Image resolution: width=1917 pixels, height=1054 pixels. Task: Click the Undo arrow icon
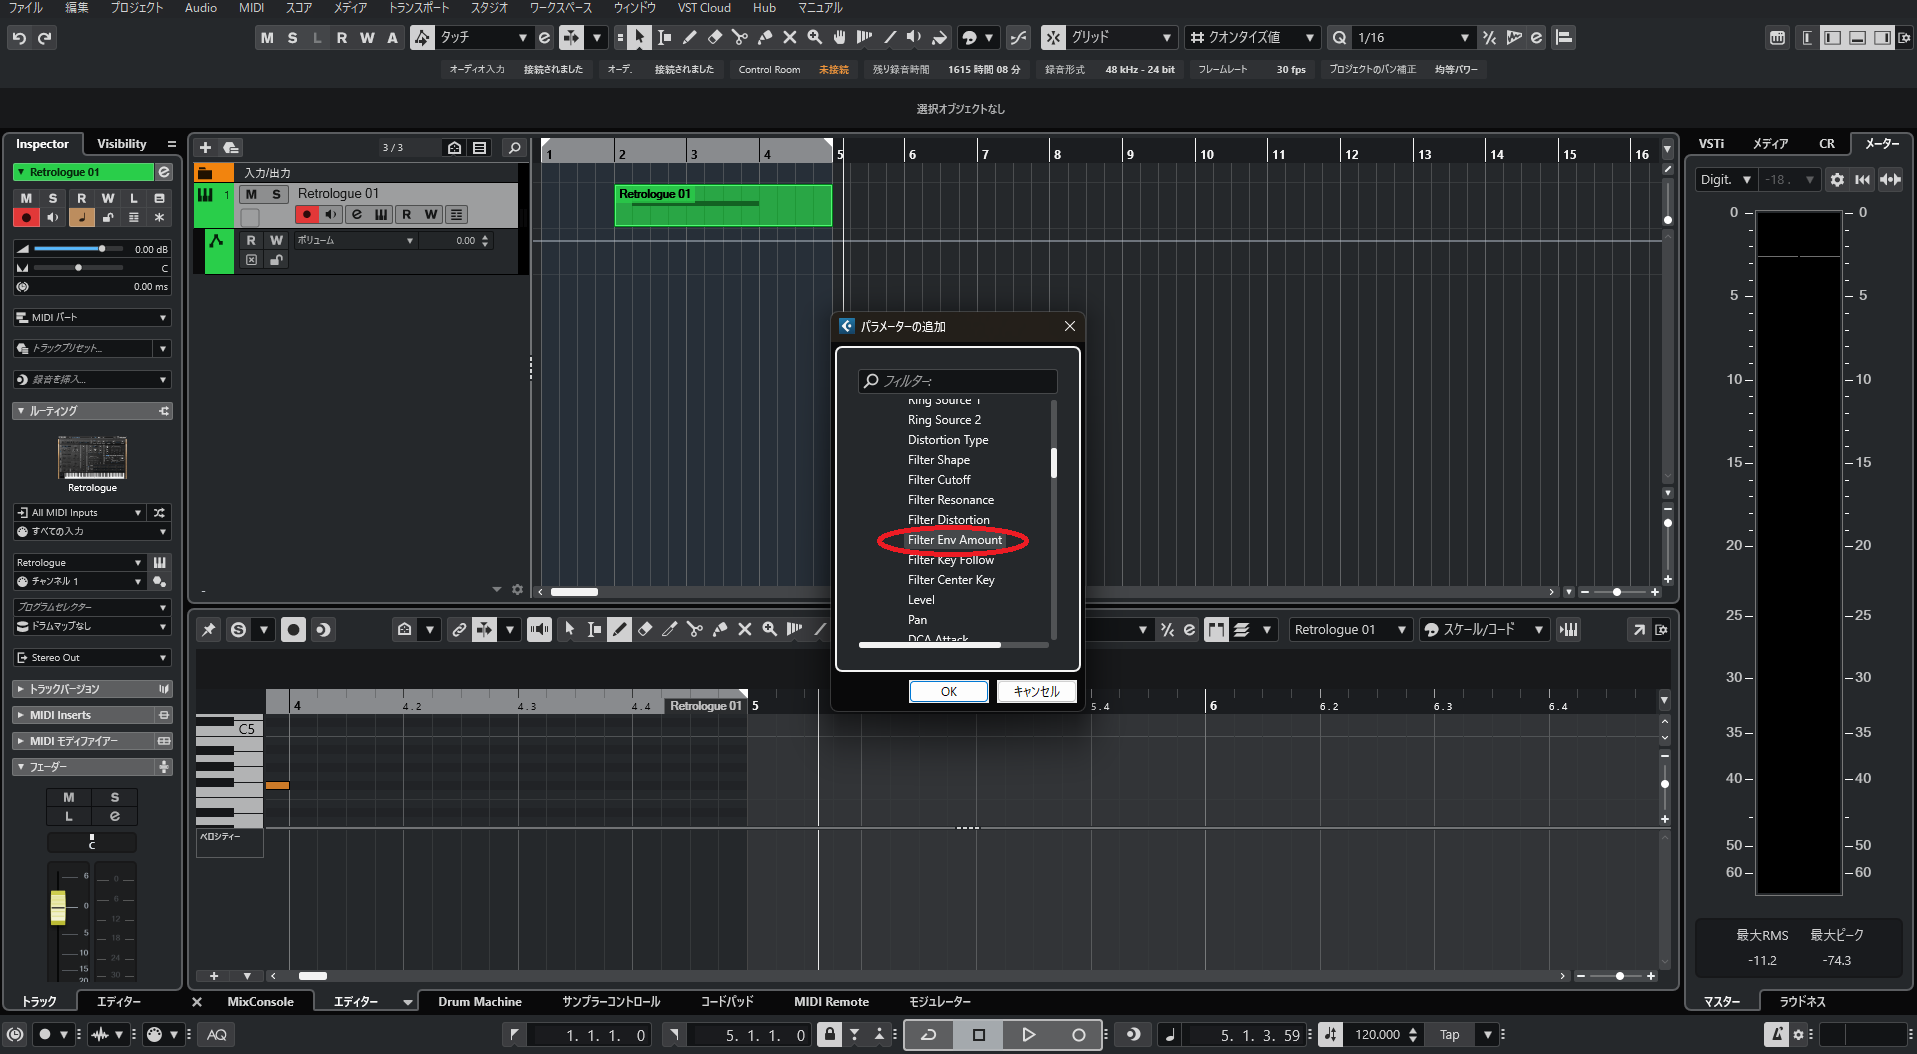(x=19, y=38)
